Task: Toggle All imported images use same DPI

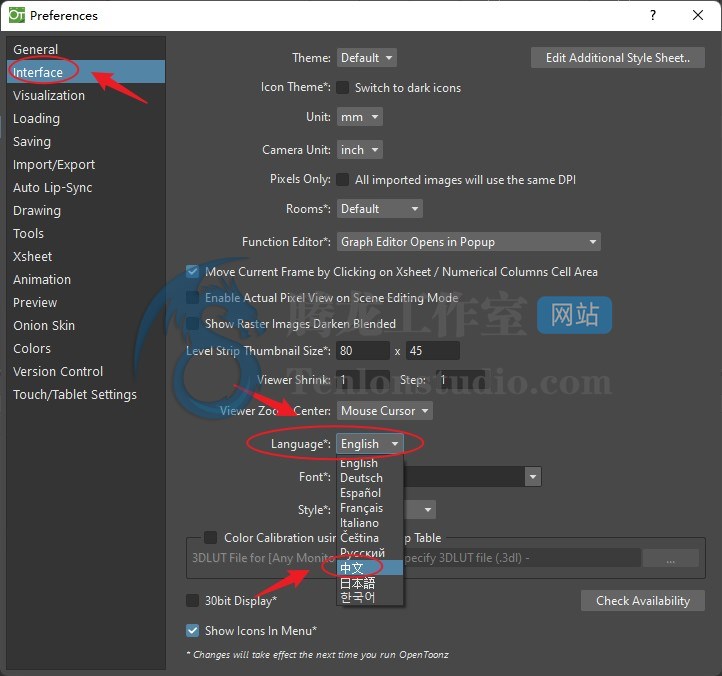Action: pos(342,180)
